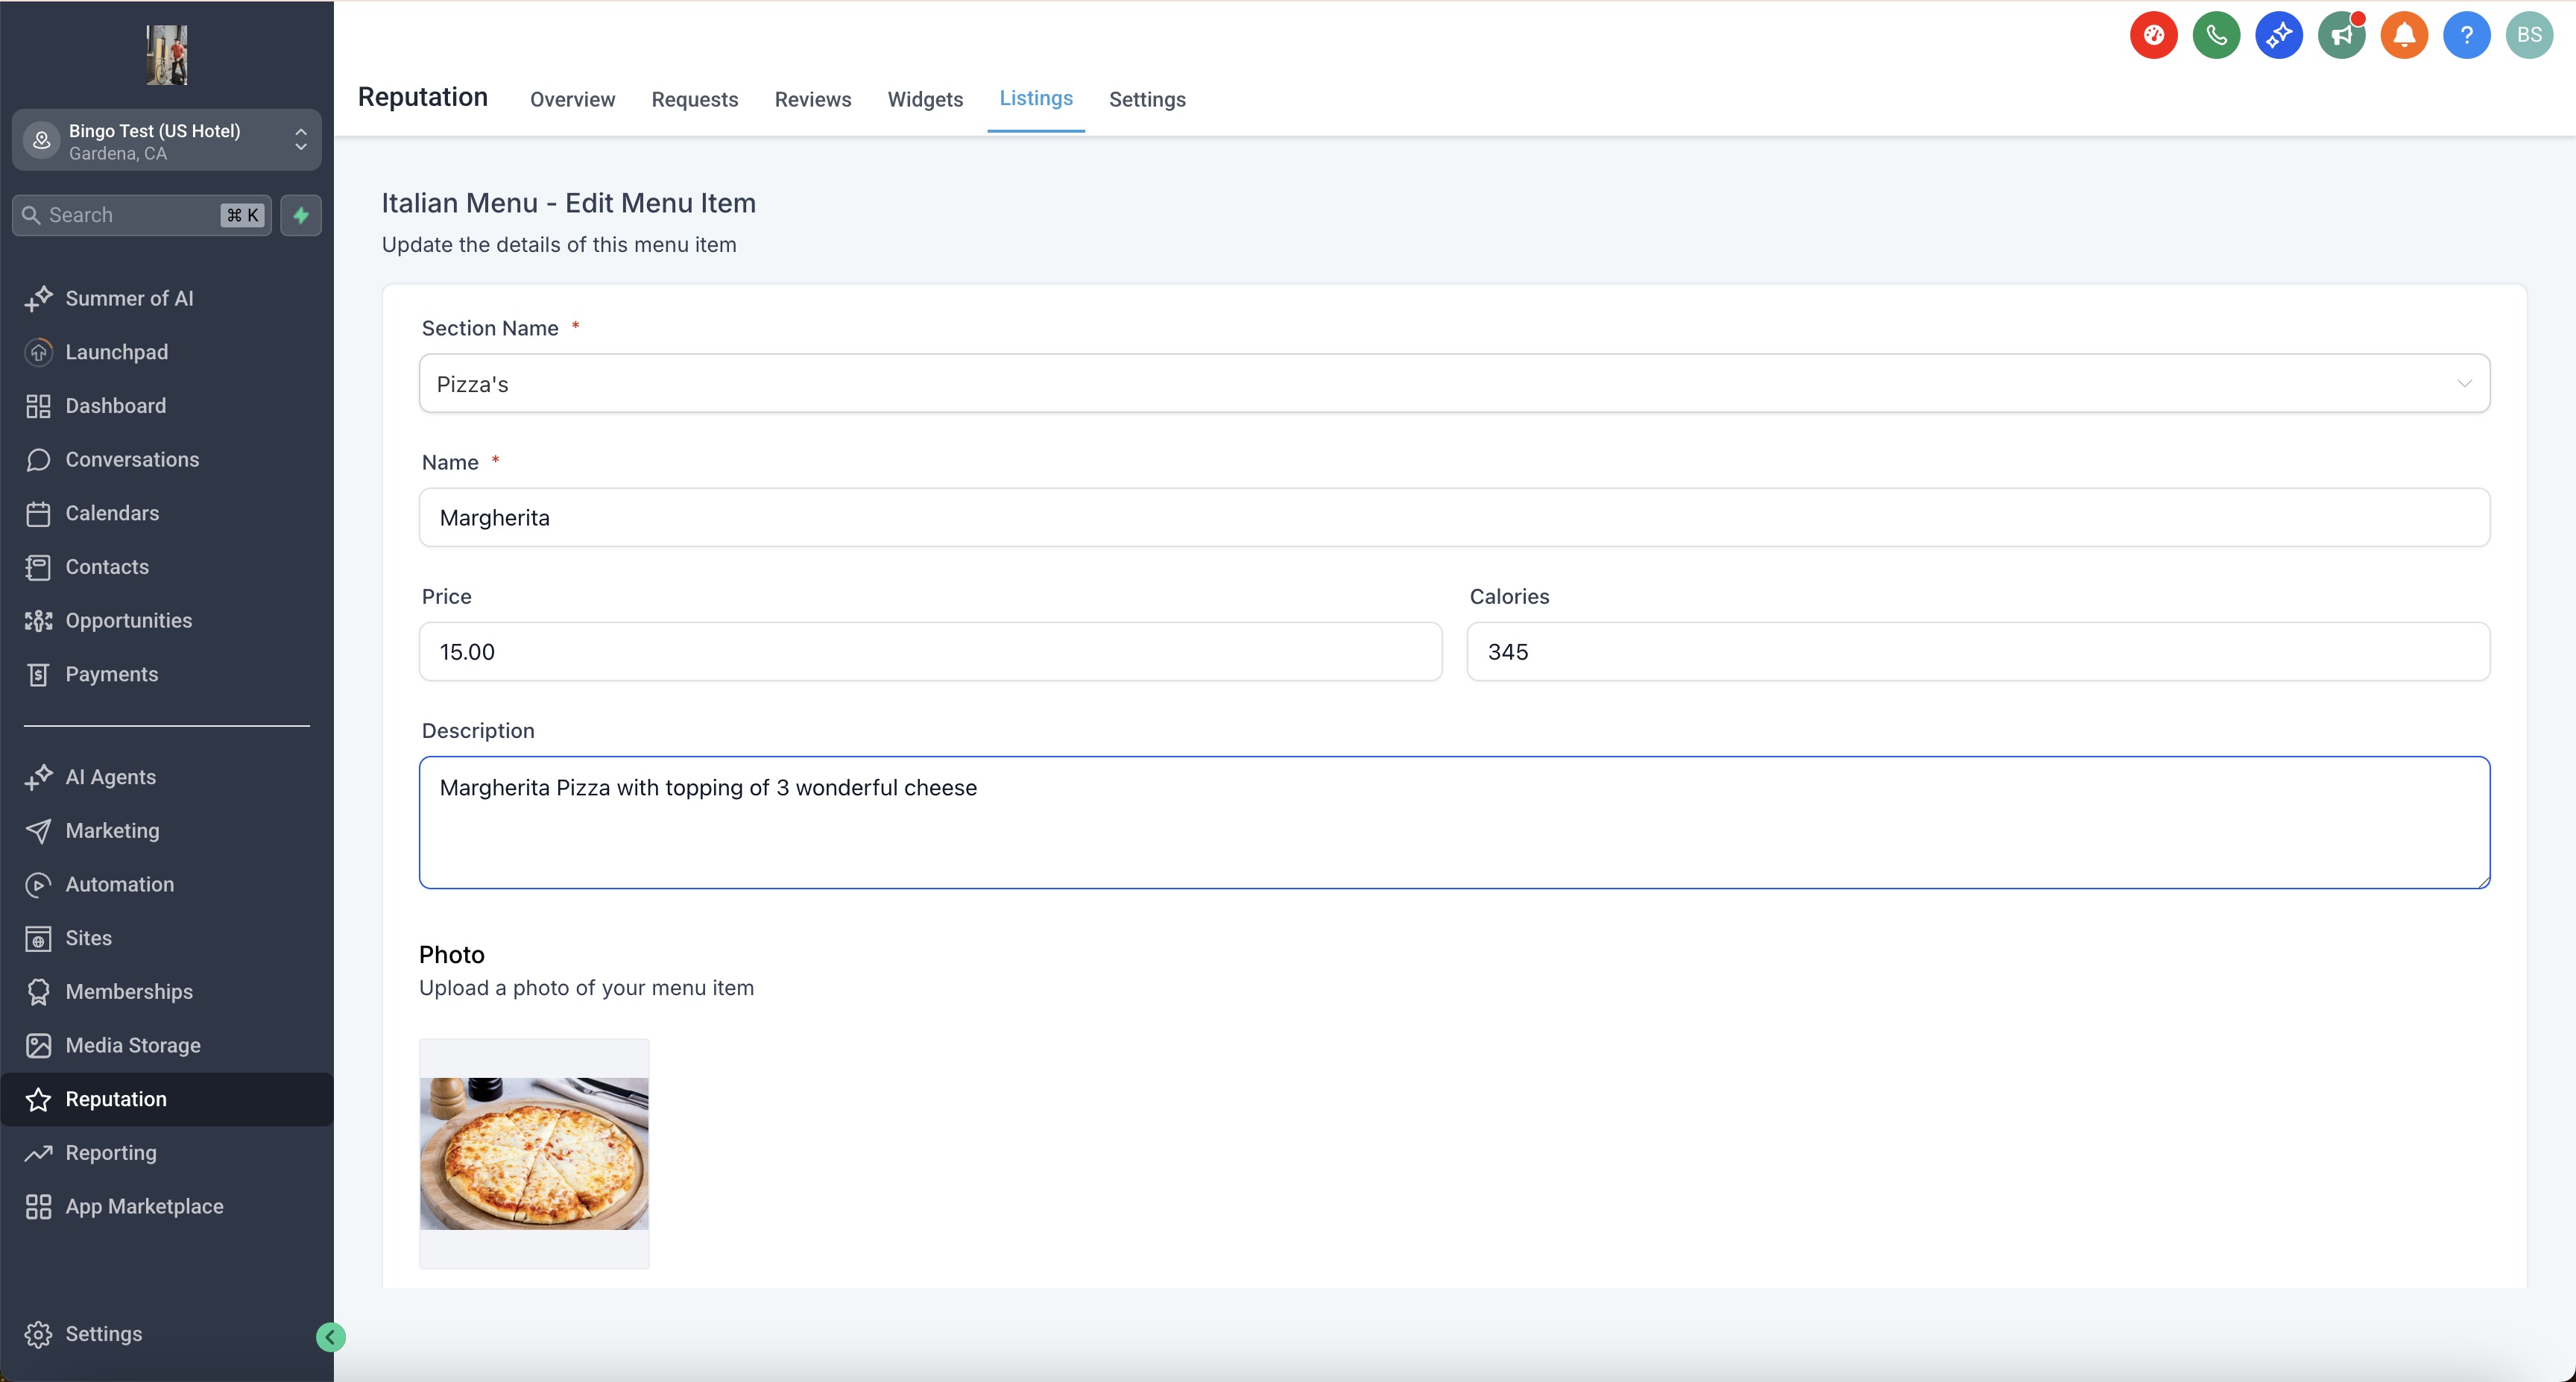This screenshot has width=2576, height=1382.
Task: Open the Section Name dropdown showing Pizza's
Action: point(1454,384)
